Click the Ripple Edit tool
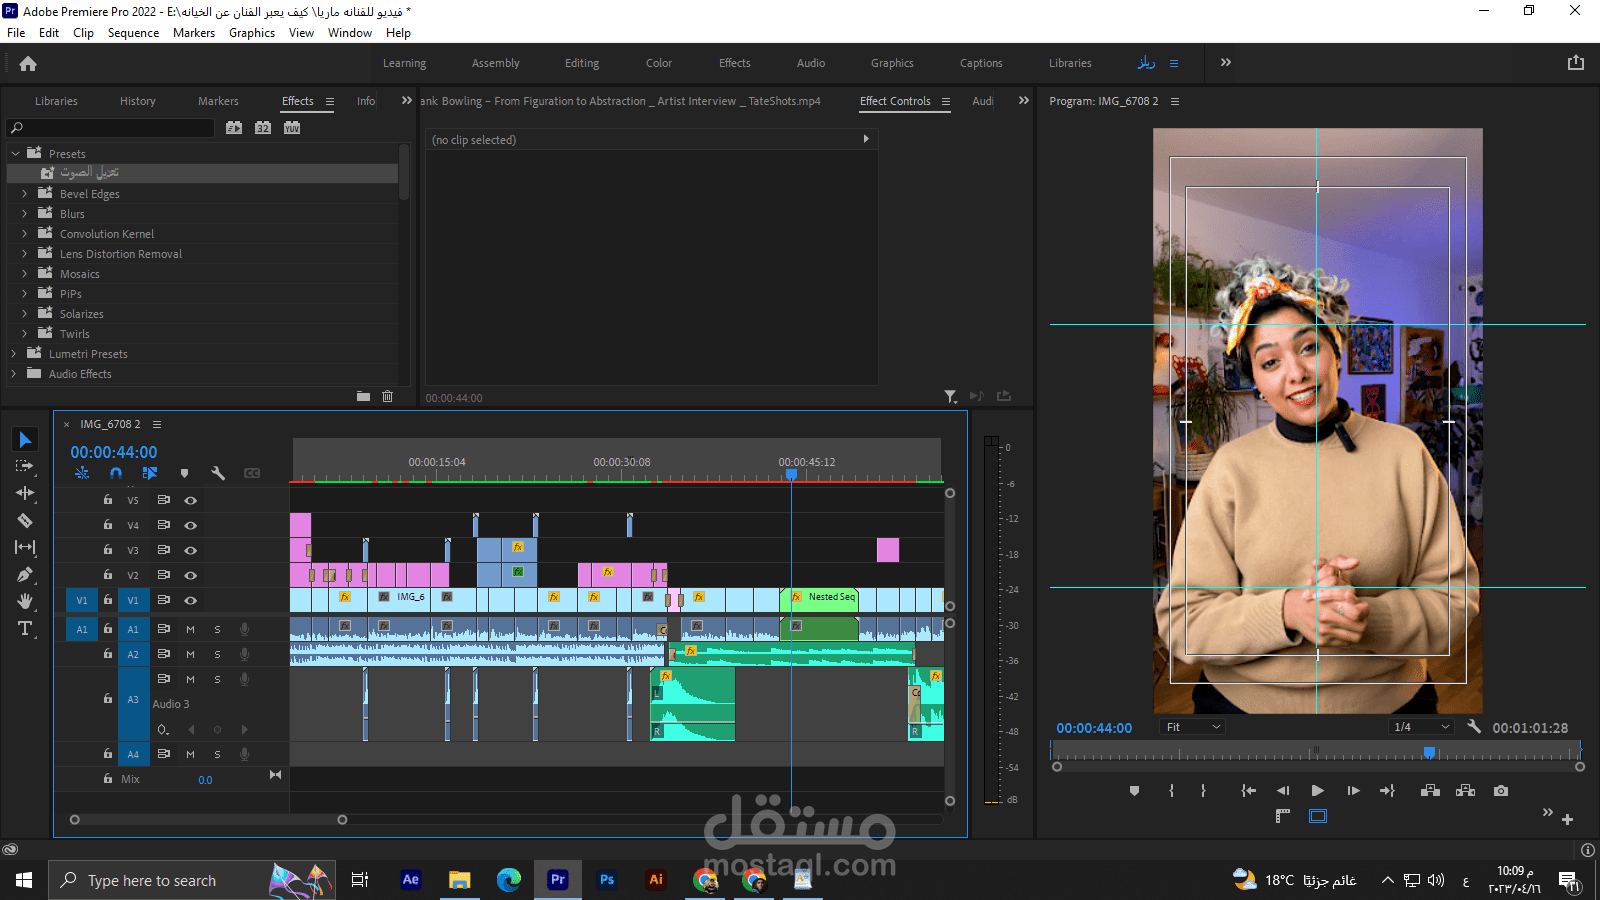 click(x=25, y=493)
